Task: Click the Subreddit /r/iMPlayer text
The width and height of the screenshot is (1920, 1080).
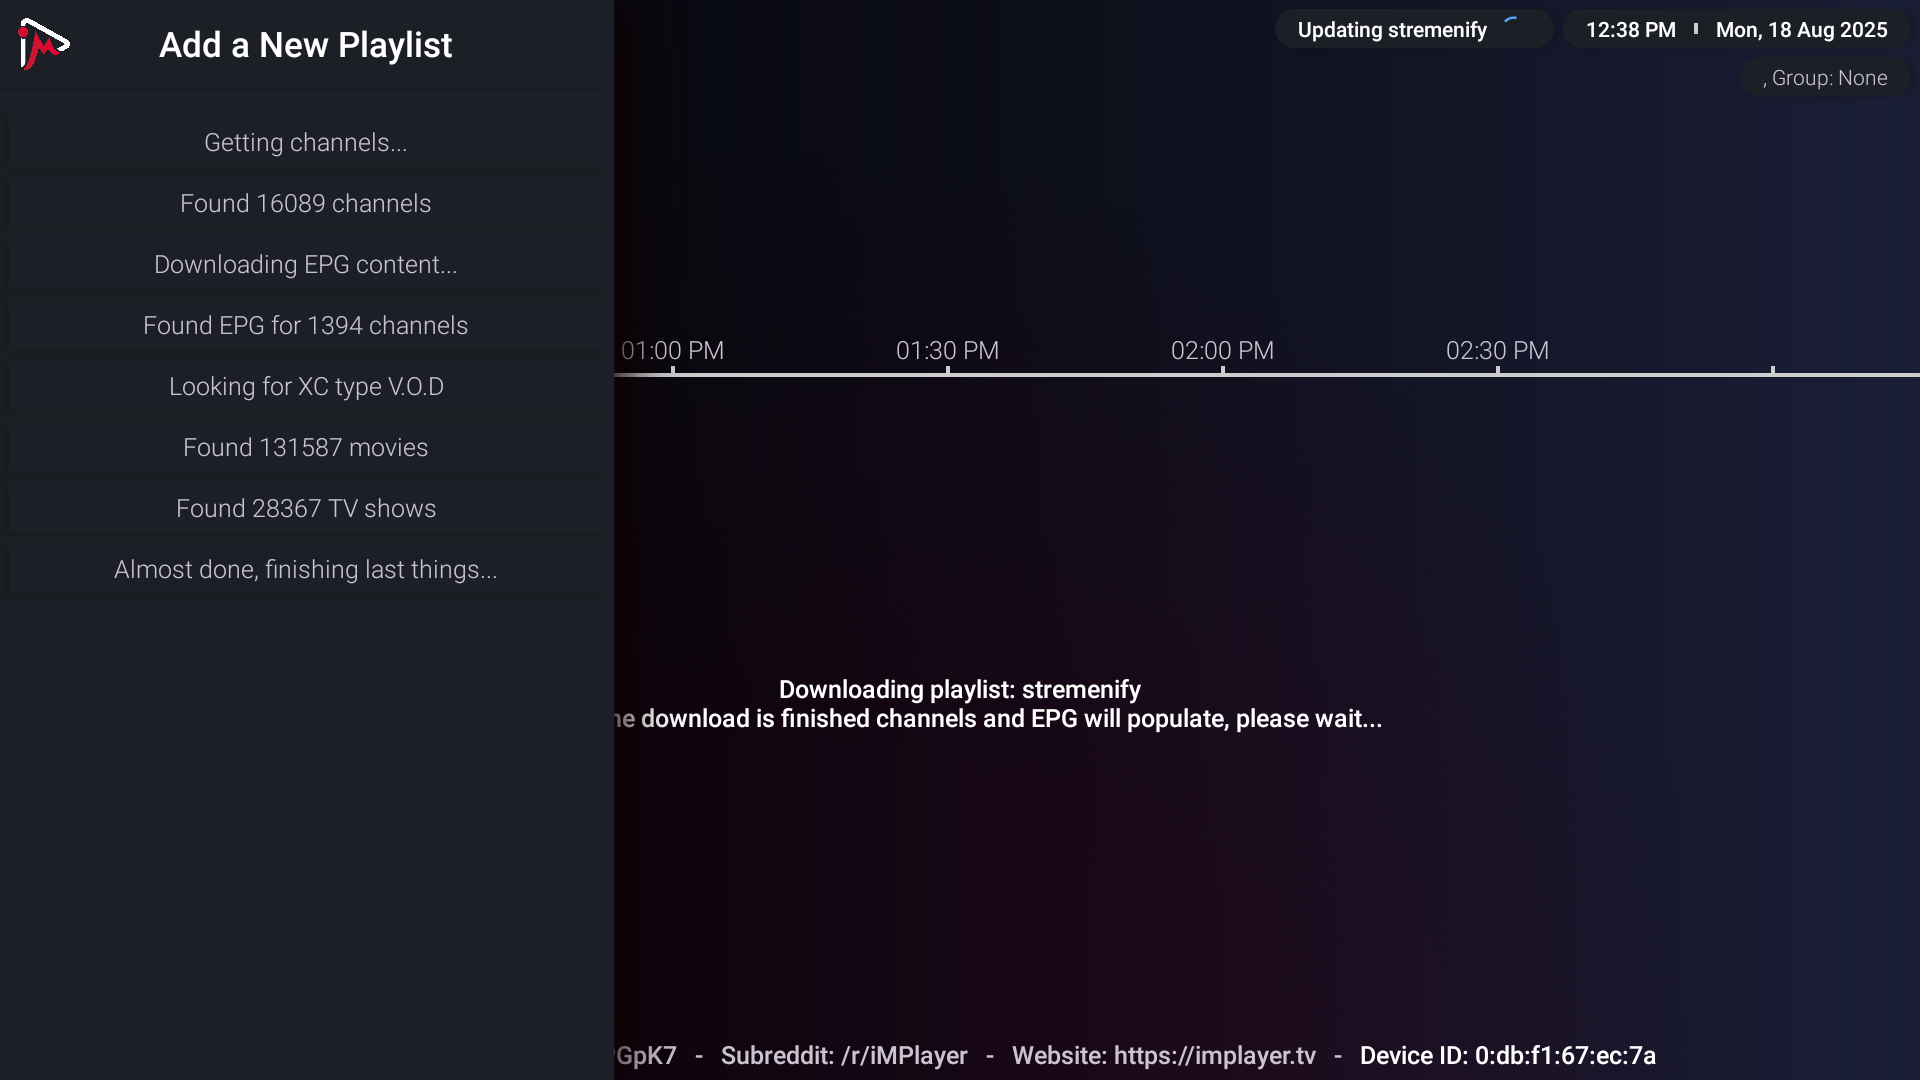Action: click(844, 1056)
